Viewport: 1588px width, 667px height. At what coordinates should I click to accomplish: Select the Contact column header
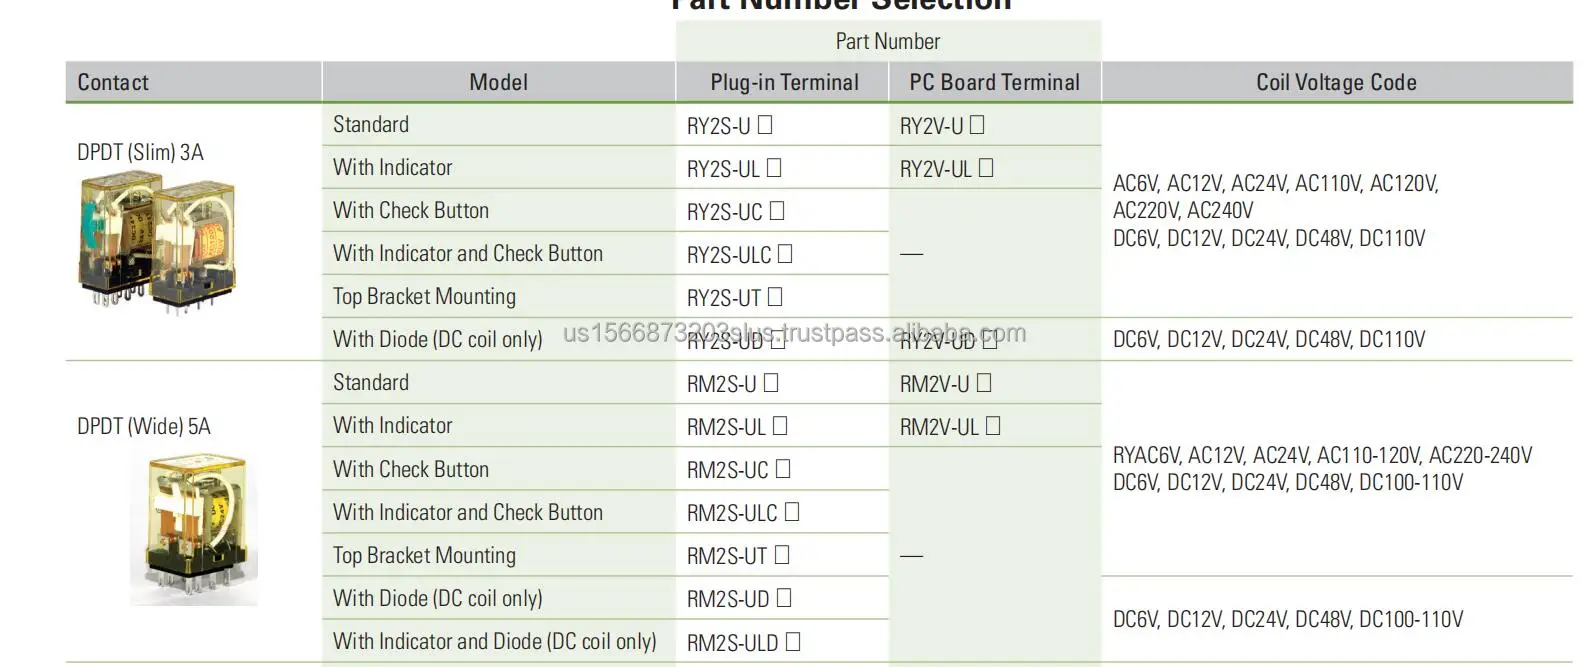113,83
